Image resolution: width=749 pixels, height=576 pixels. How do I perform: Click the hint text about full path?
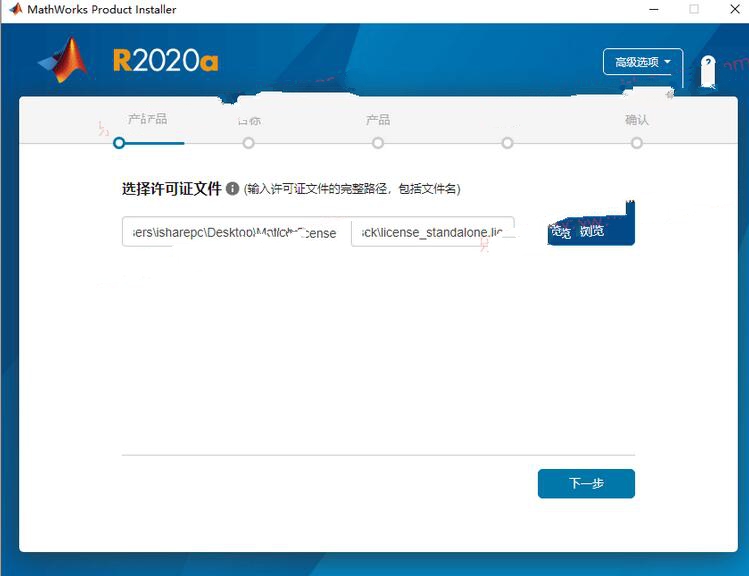click(x=352, y=189)
